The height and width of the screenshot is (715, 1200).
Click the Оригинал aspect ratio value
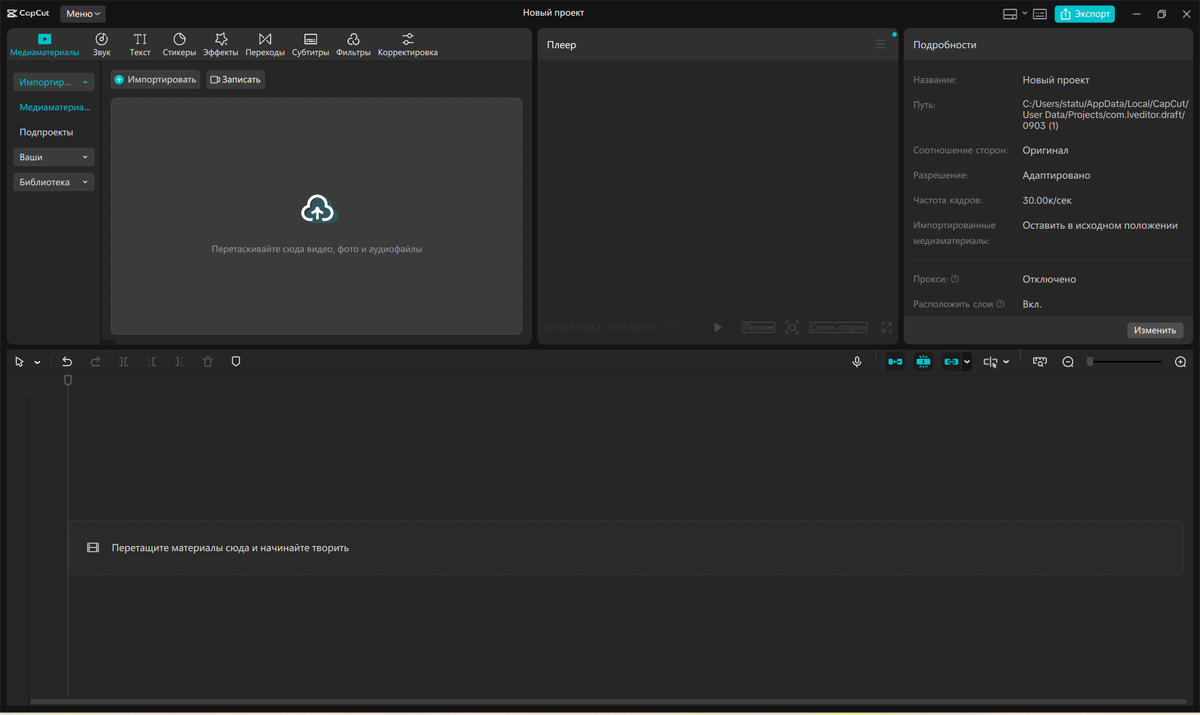click(1045, 150)
